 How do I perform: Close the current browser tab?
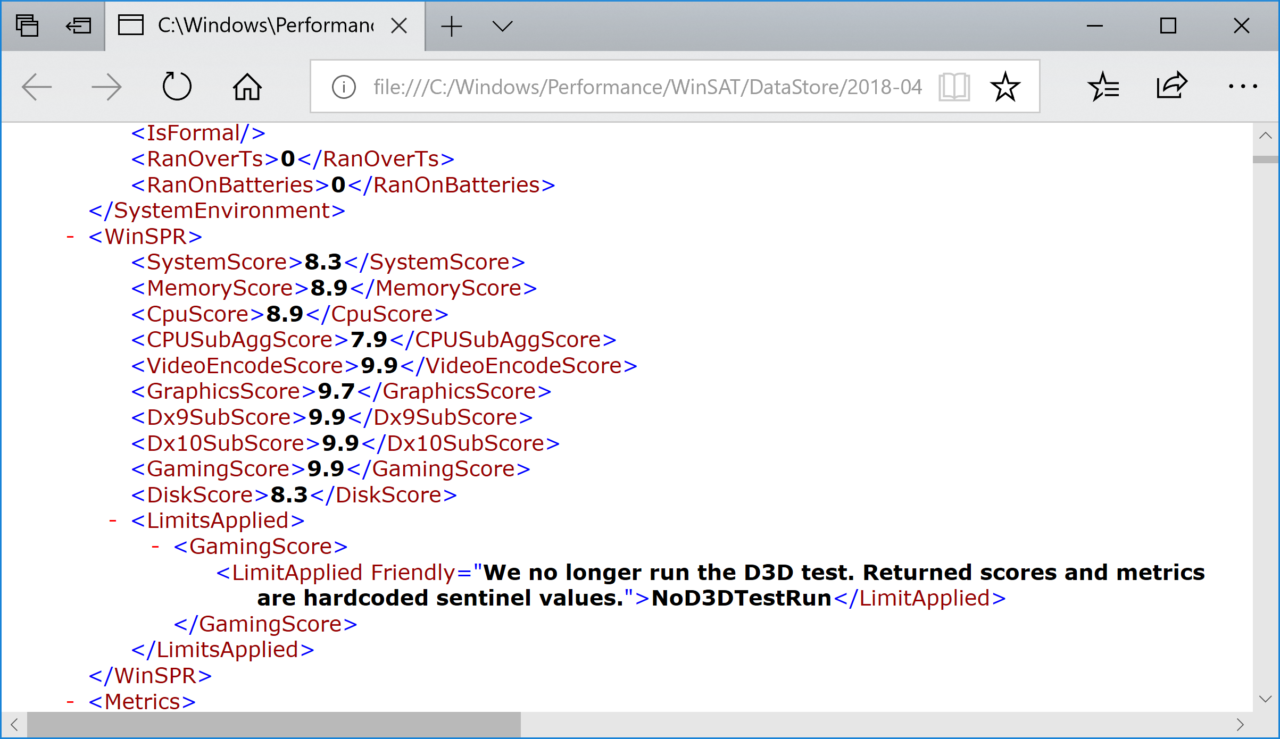(x=399, y=26)
